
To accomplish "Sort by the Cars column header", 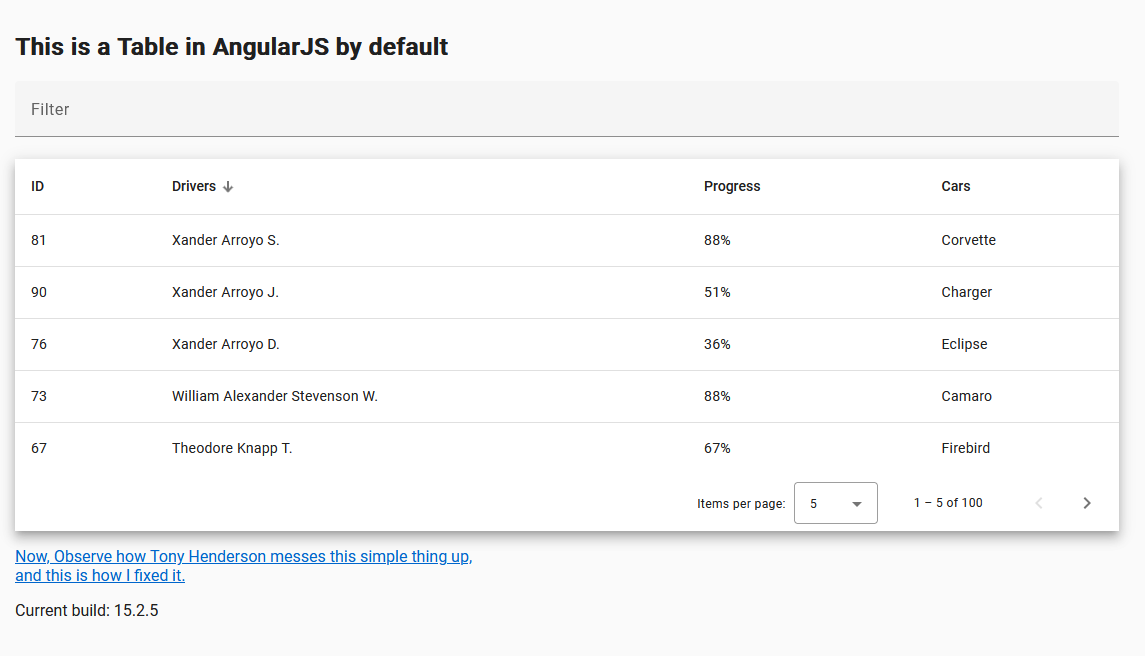I will pos(956,187).
